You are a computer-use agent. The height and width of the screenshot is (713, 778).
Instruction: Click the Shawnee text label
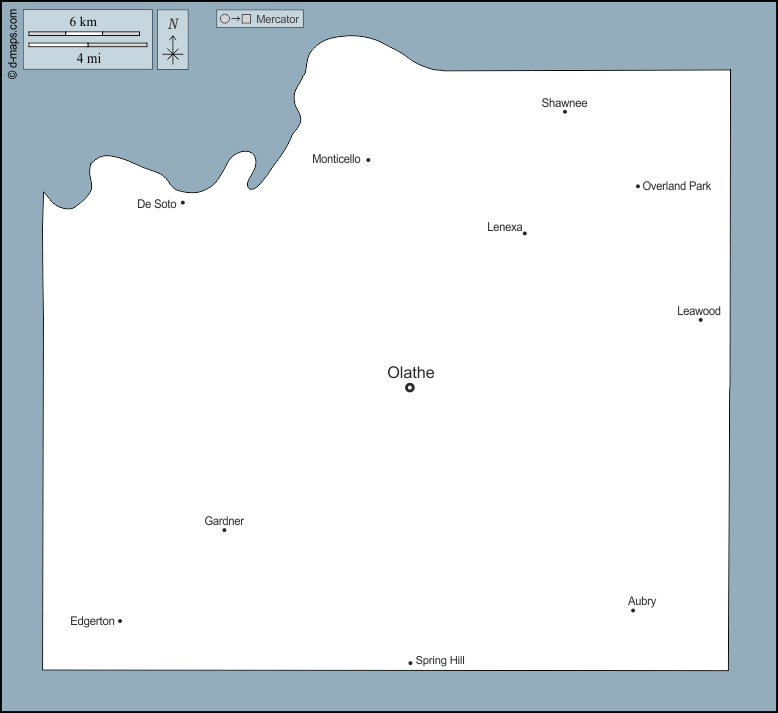[x=564, y=103]
